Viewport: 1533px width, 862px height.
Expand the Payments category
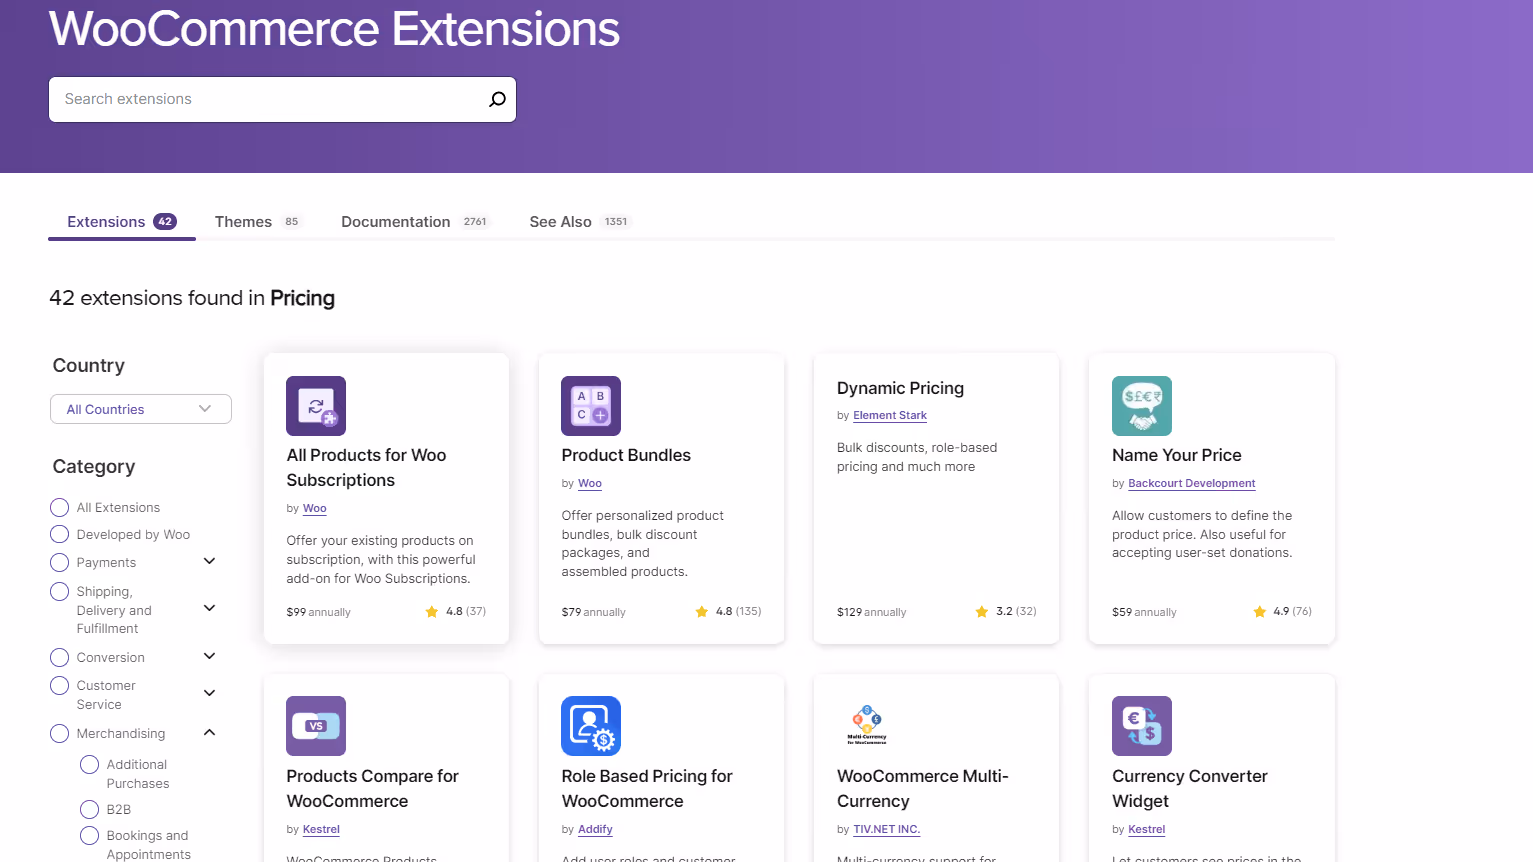point(209,561)
